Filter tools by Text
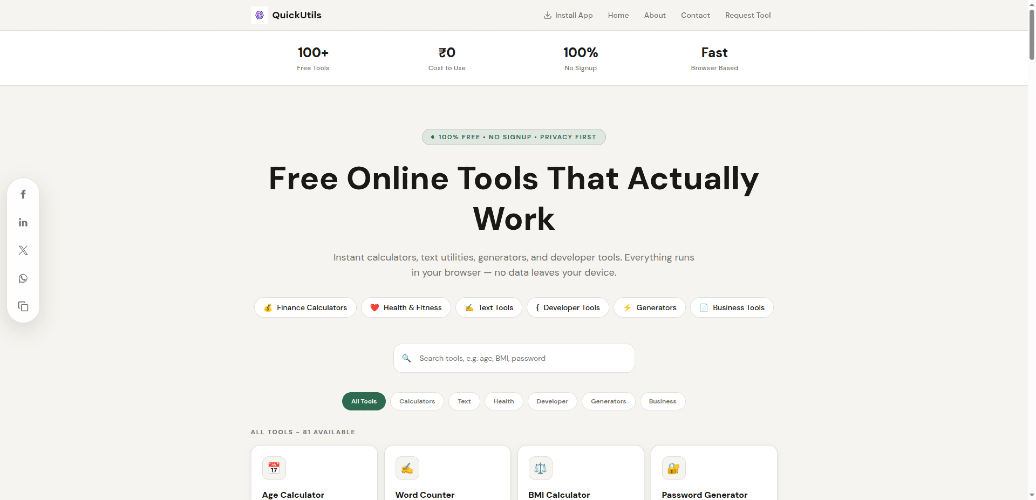1036x500 pixels. pyautogui.click(x=464, y=402)
